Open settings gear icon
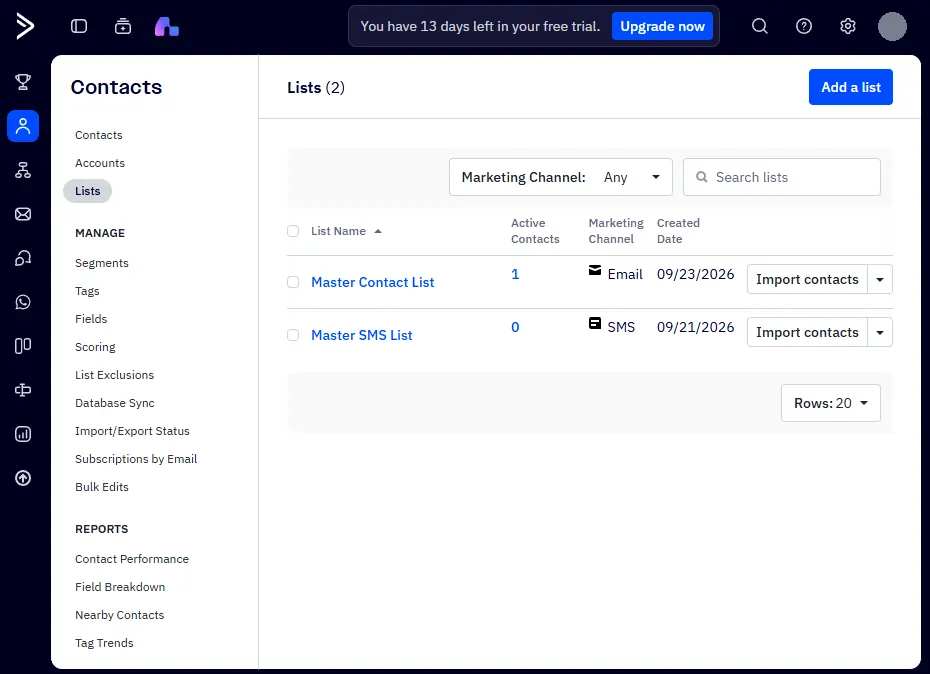Screen dimensions: 930x674 (x=848, y=26)
